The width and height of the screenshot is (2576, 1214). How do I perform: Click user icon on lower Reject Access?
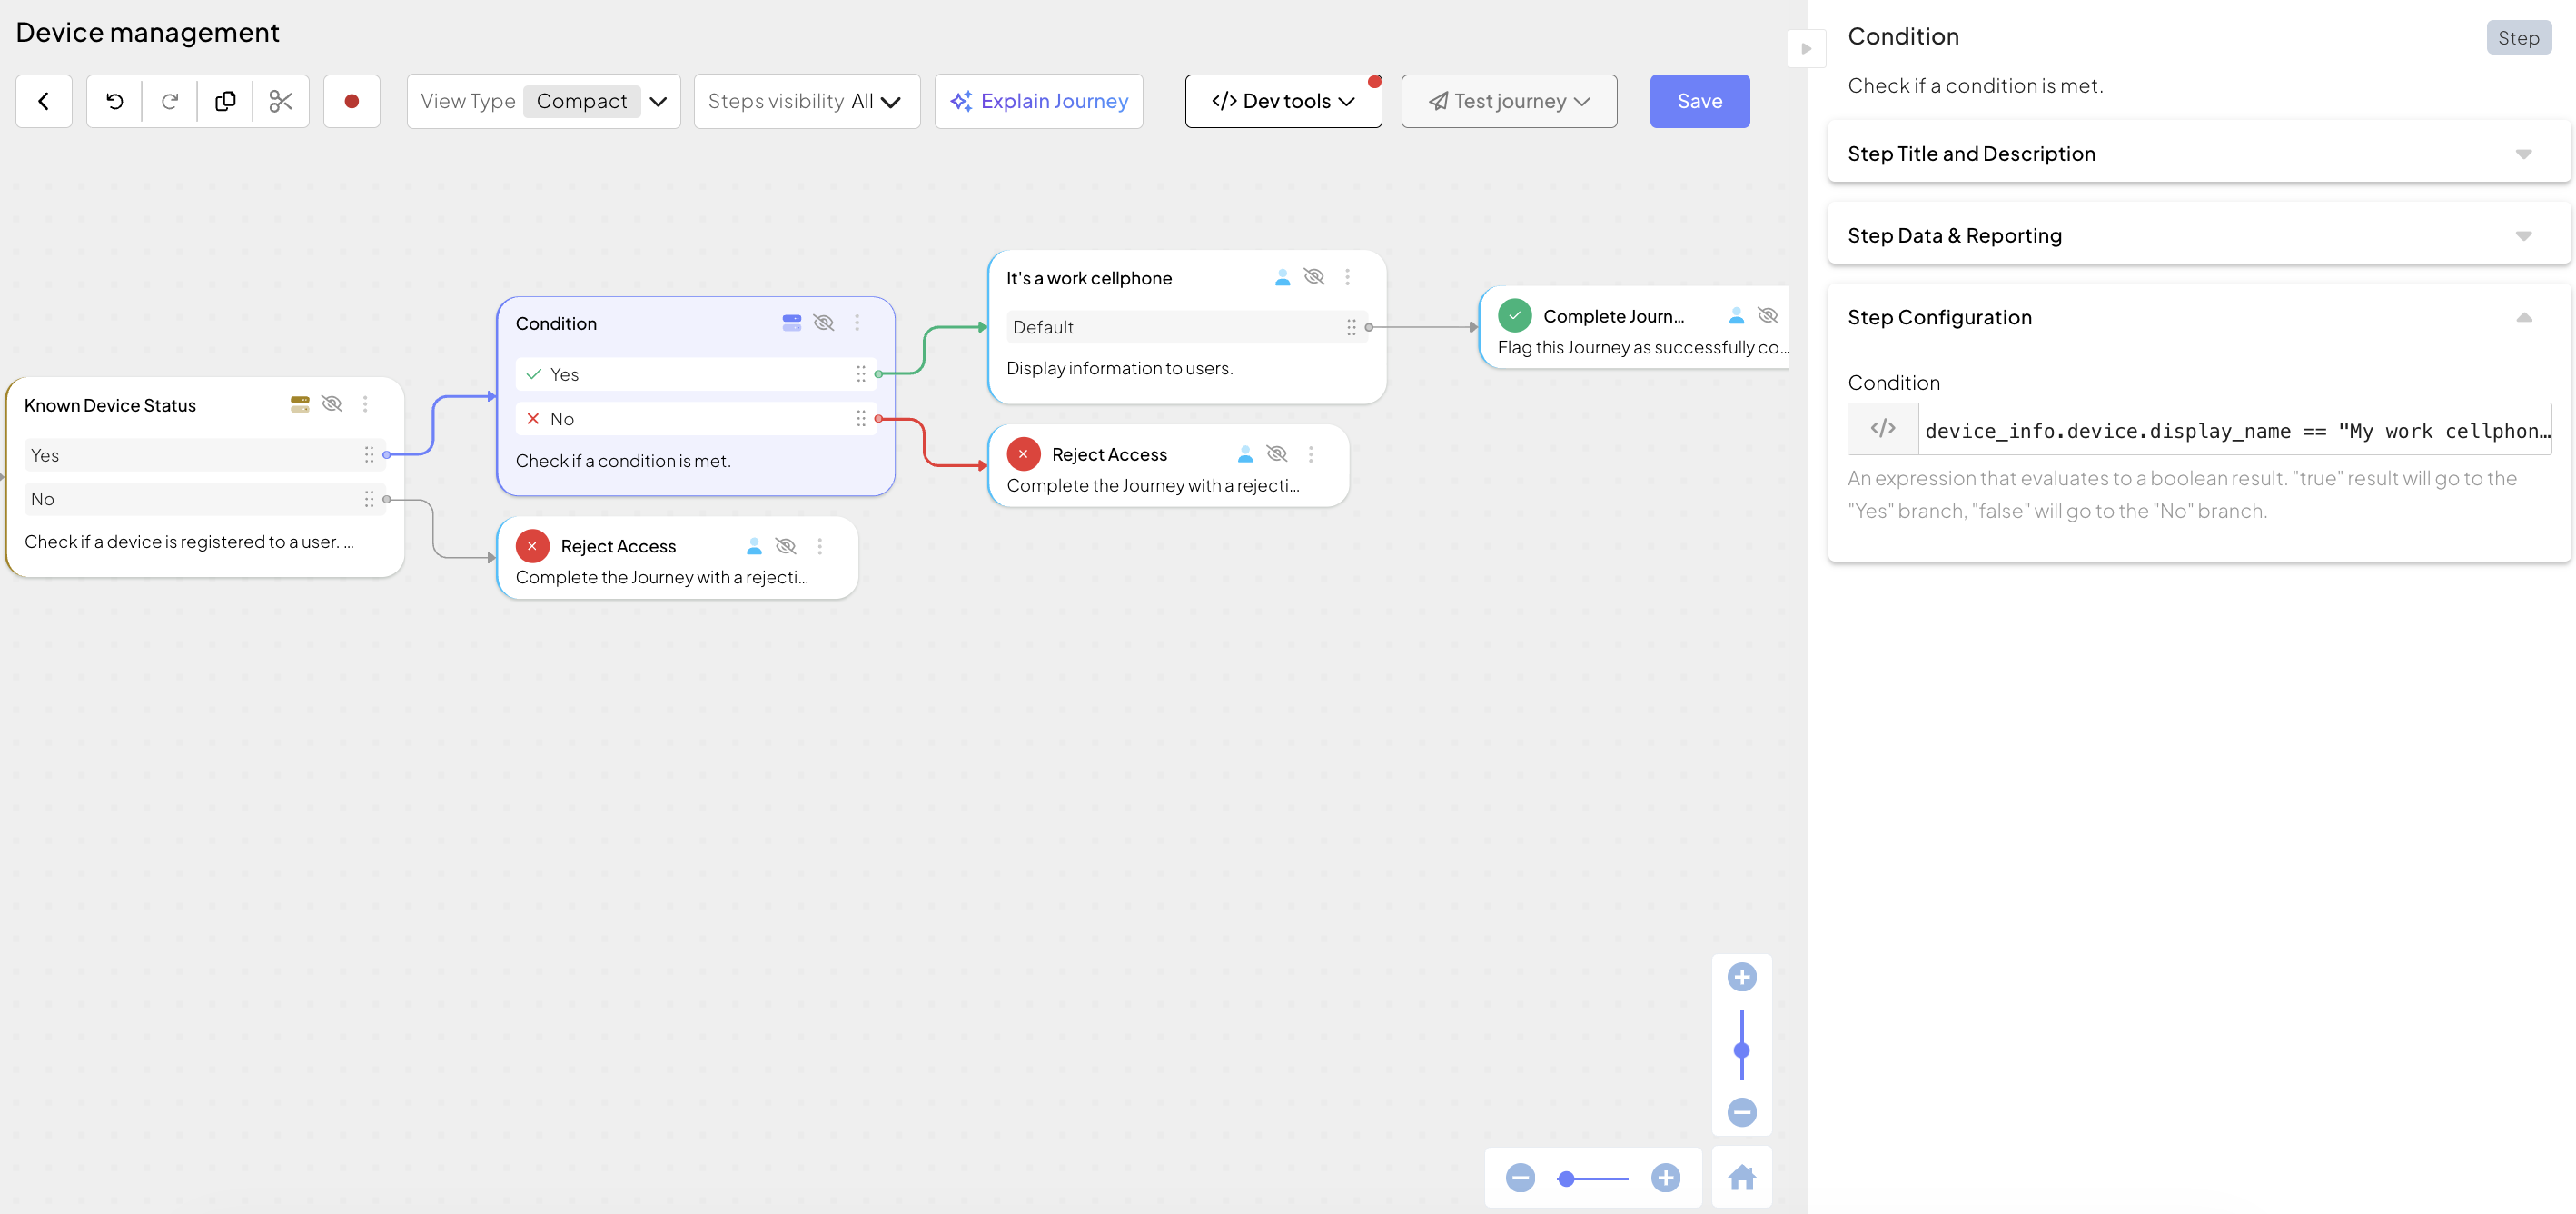(x=754, y=546)
